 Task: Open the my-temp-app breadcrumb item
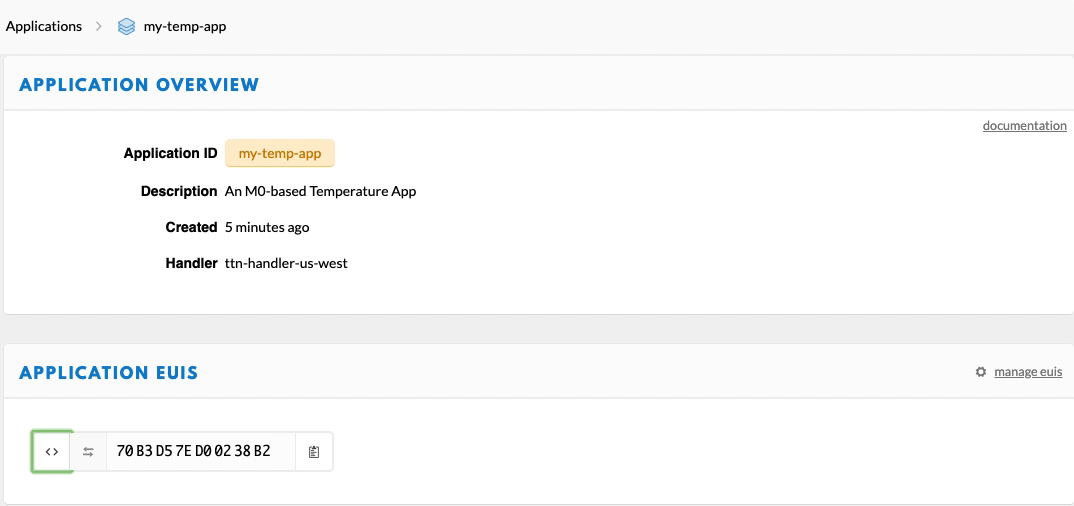185,27
